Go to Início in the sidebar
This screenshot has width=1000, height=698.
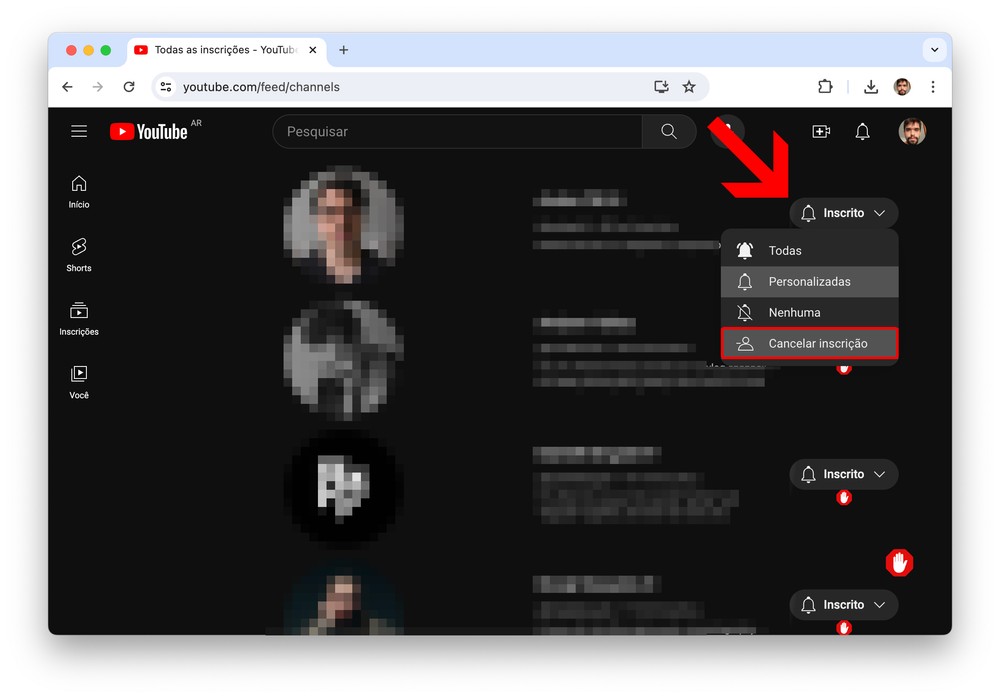tap(79, 191)
